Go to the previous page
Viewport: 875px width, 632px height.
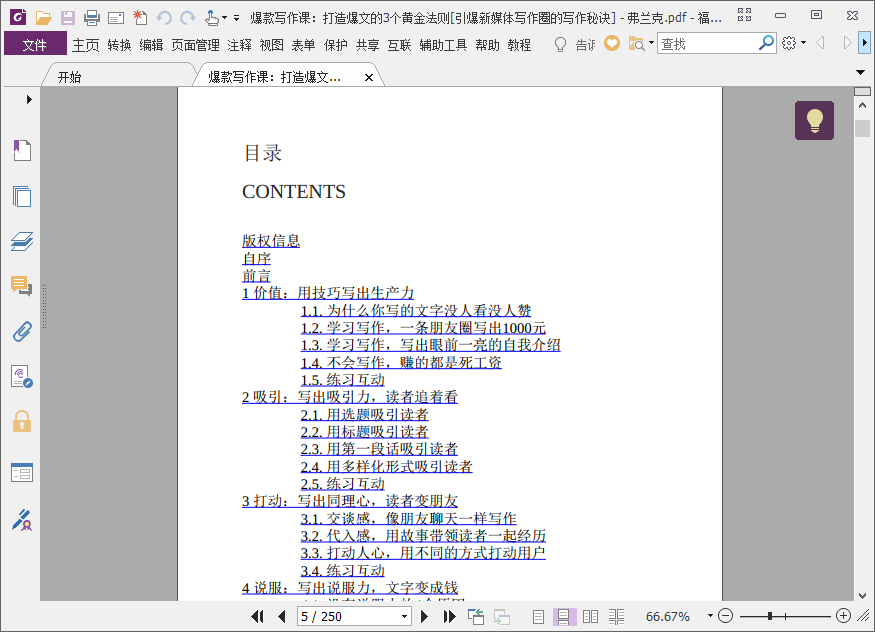pyautogui.click(x=282, y=616)
